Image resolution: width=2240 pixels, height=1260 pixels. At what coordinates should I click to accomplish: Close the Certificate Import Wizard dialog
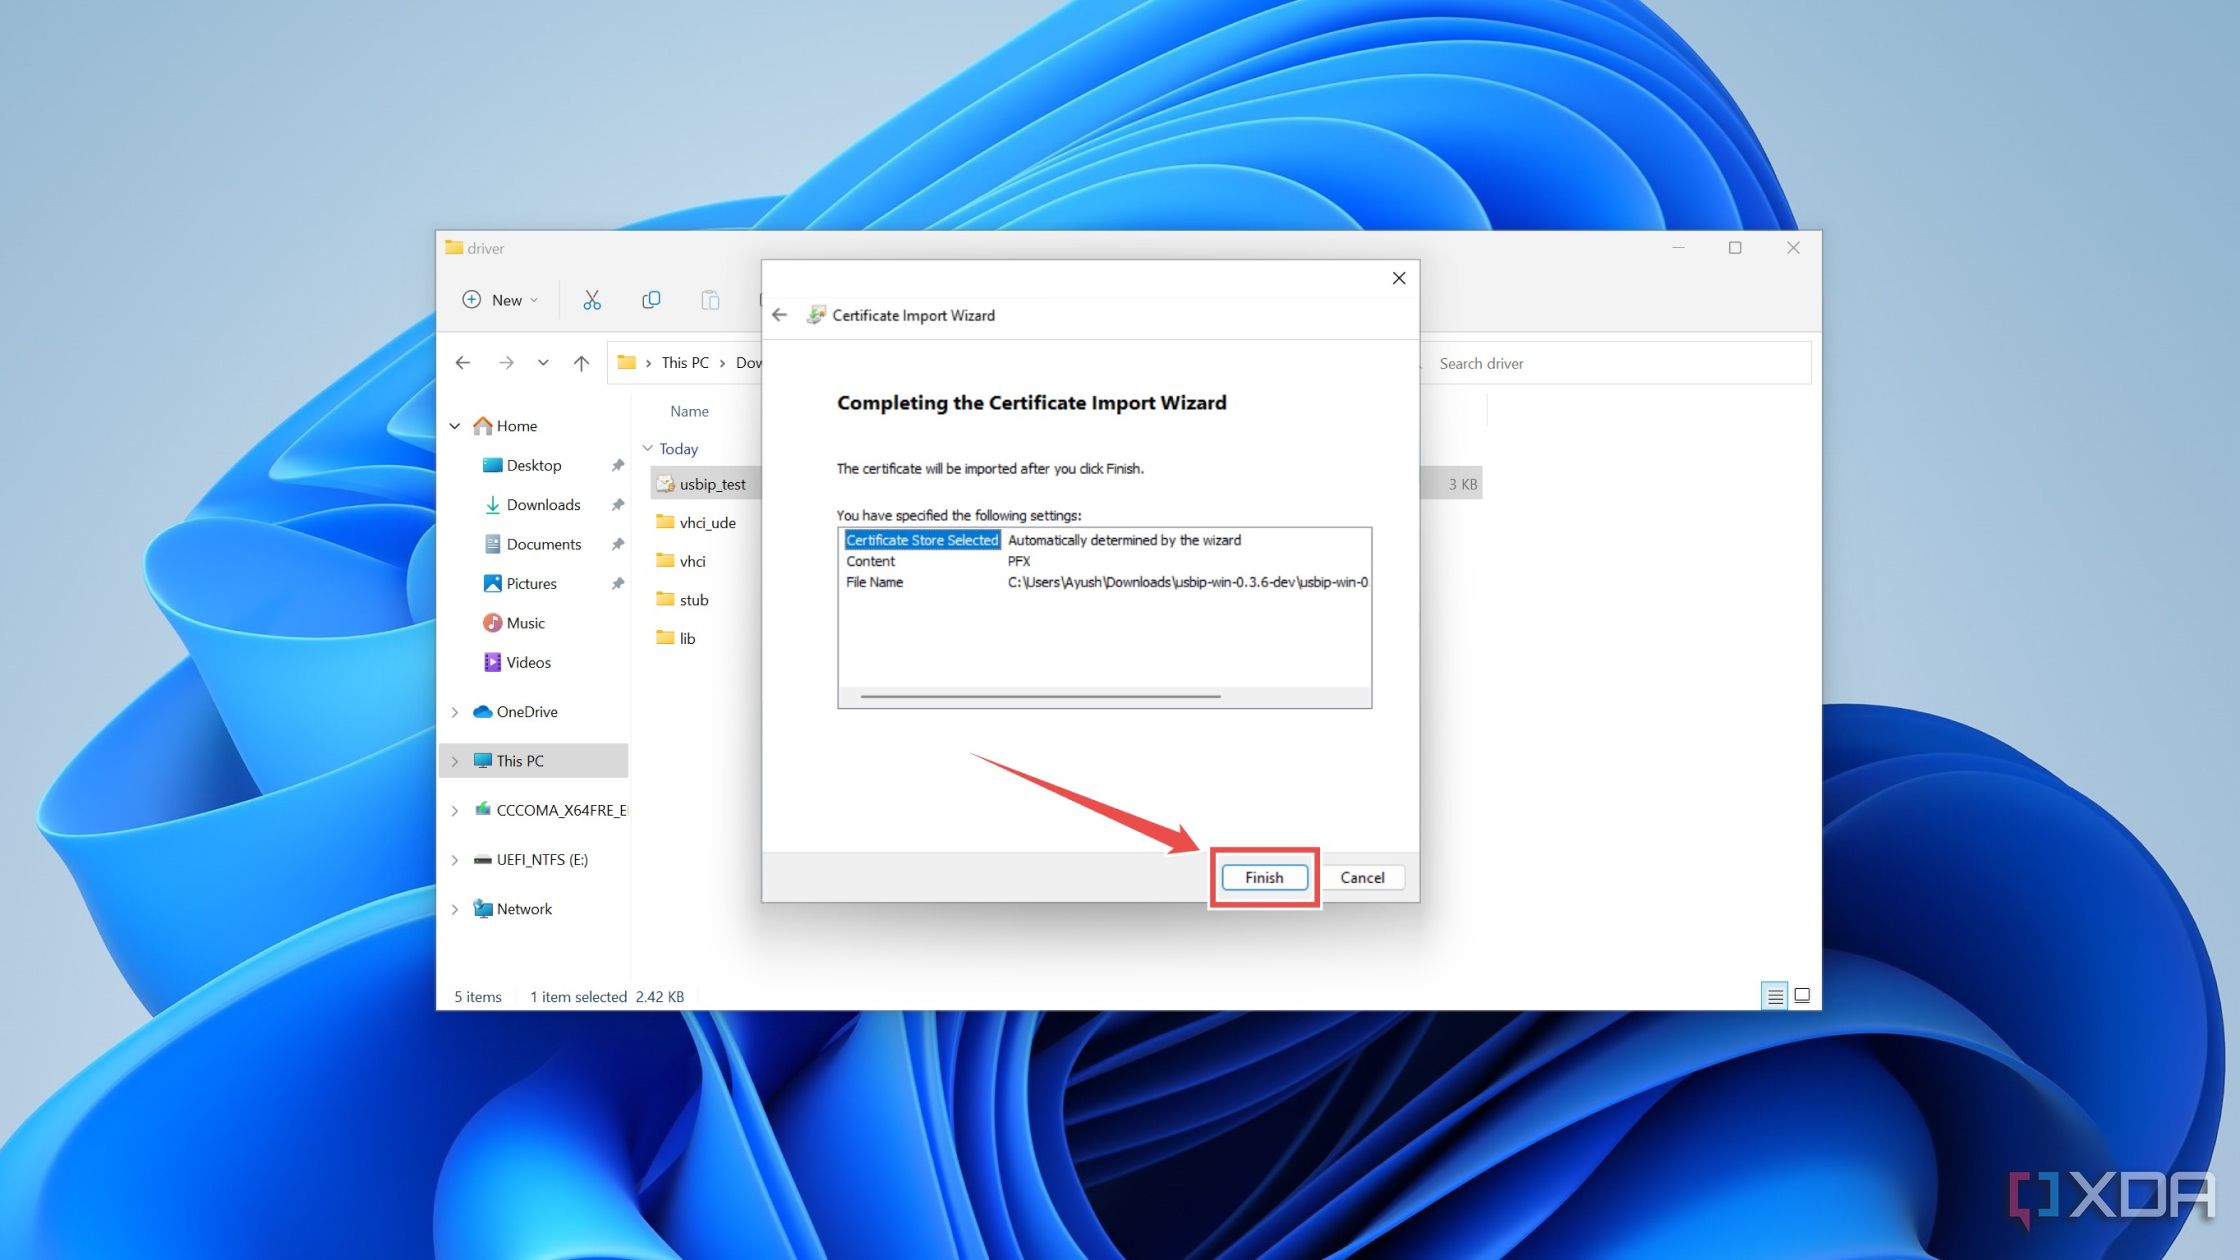1397,278
